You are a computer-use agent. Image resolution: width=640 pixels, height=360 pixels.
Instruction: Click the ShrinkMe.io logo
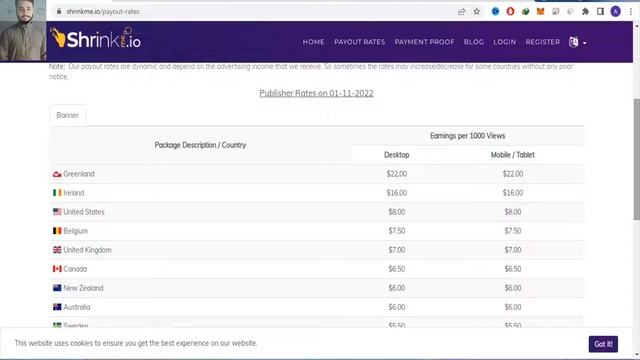click(96, 38)
